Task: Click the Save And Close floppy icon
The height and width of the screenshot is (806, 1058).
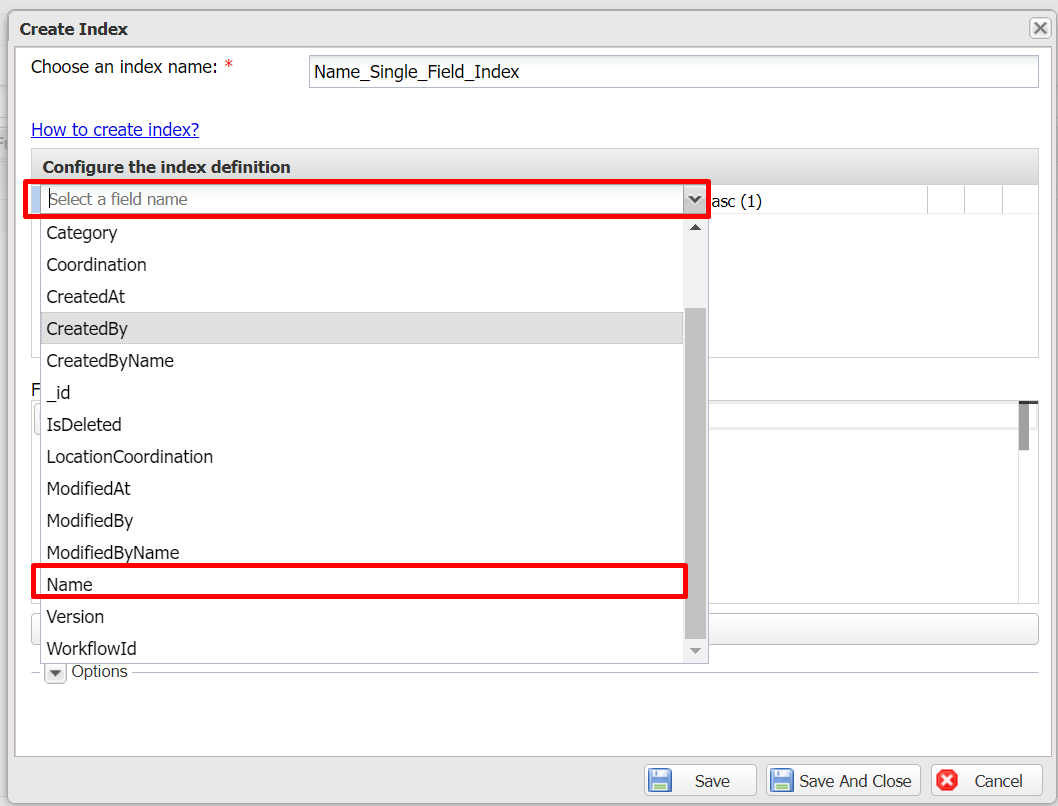Action: point(783,780)
